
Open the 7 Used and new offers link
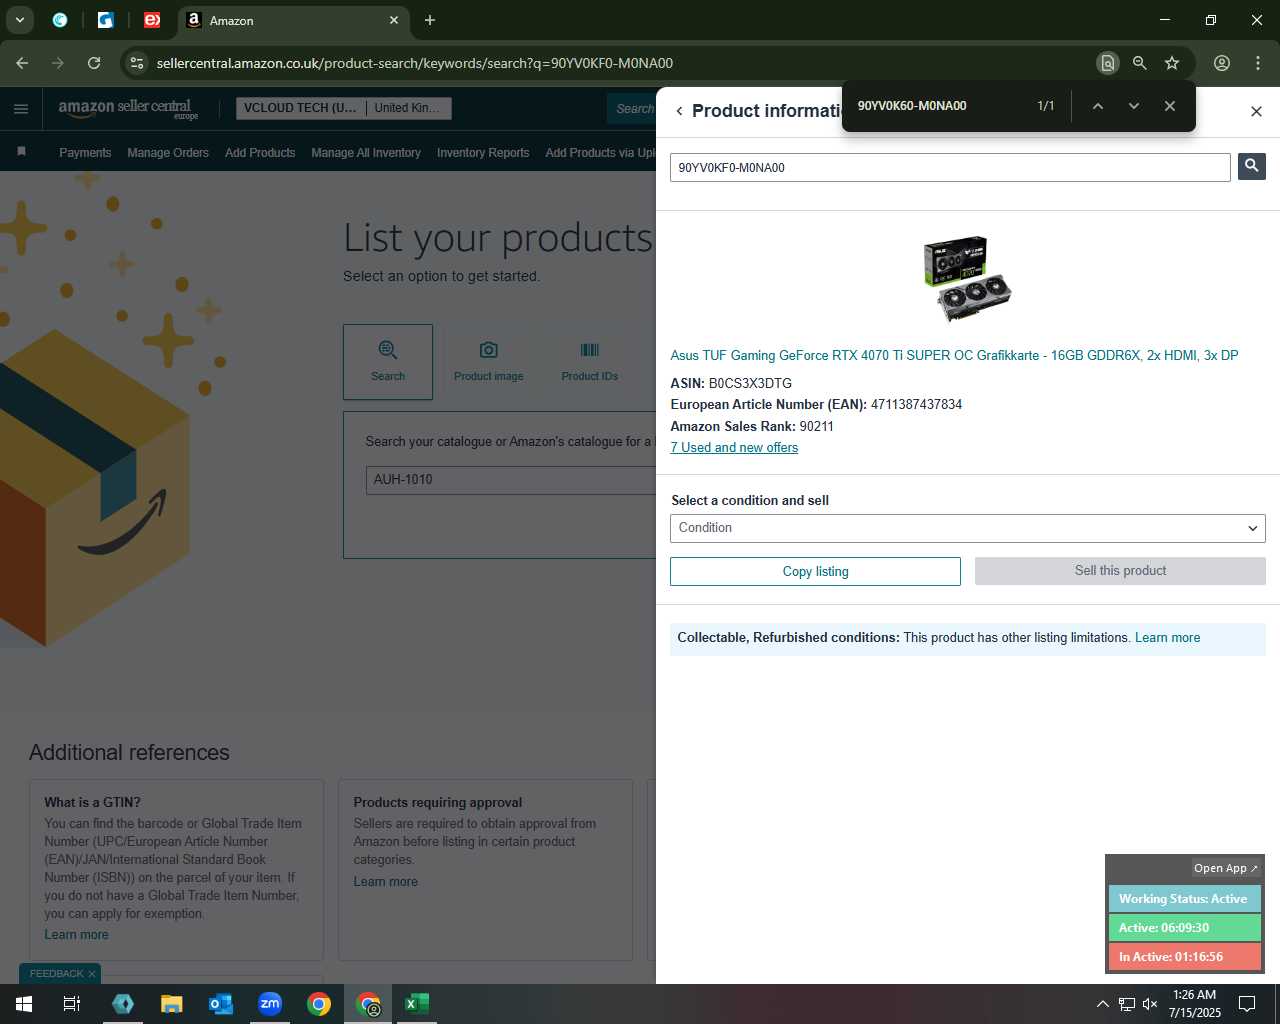734,448
